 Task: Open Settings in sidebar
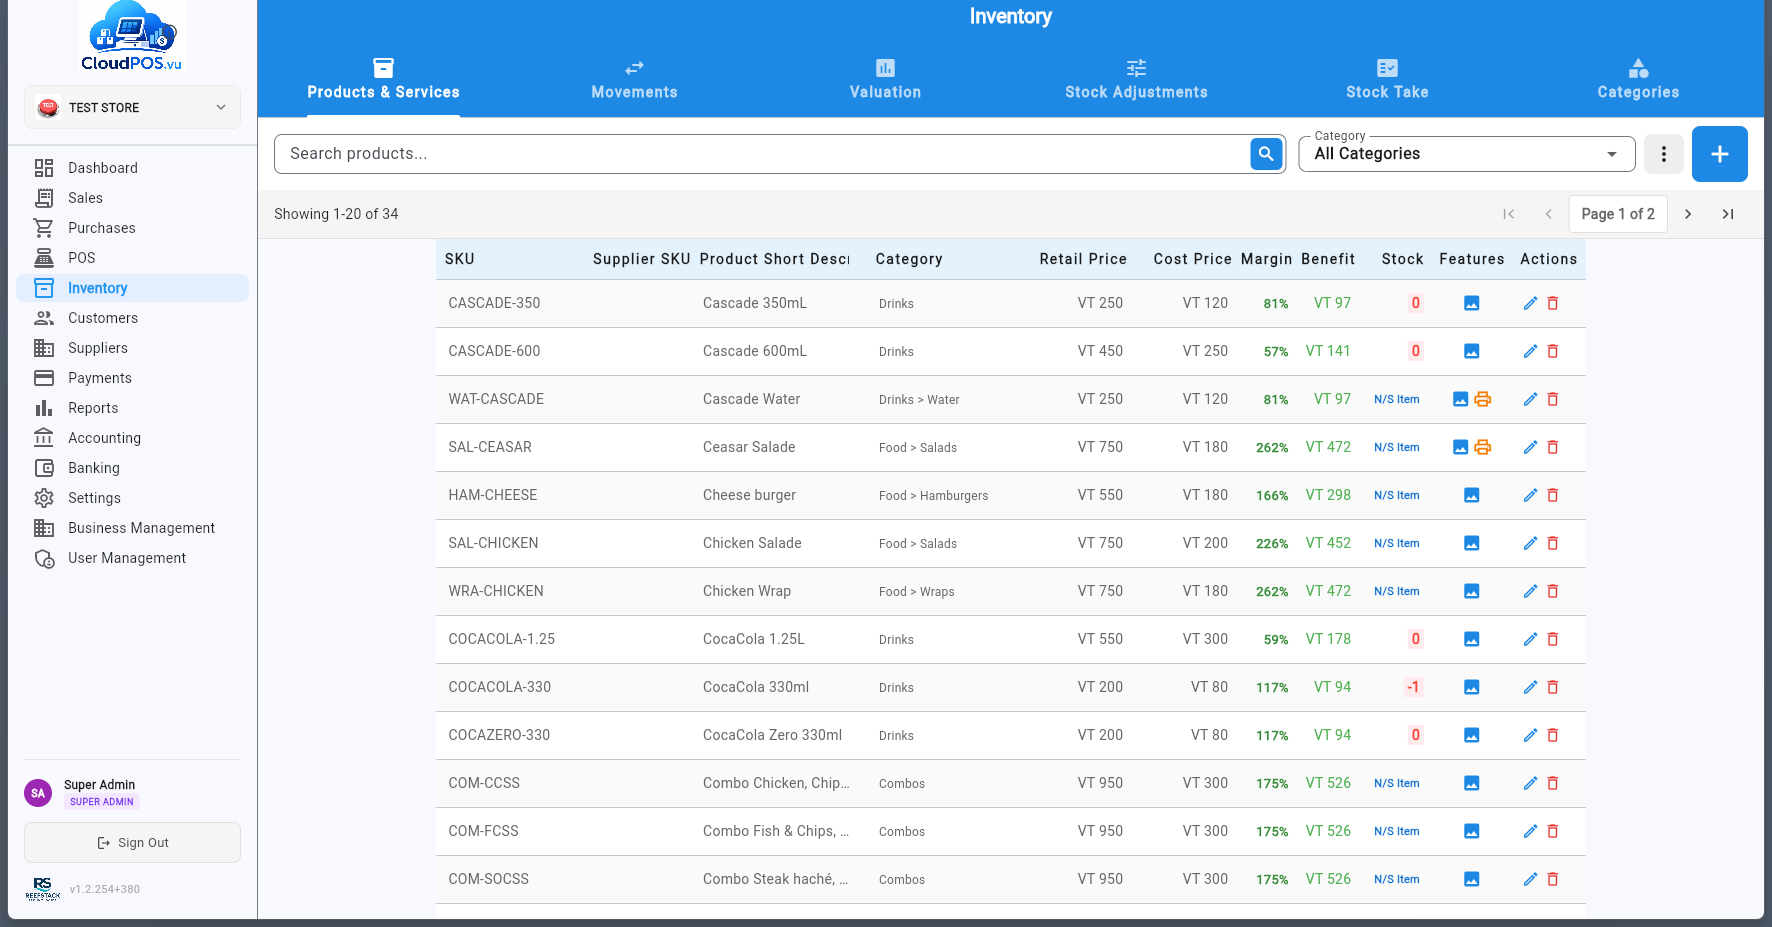click(x=132, y=498)
